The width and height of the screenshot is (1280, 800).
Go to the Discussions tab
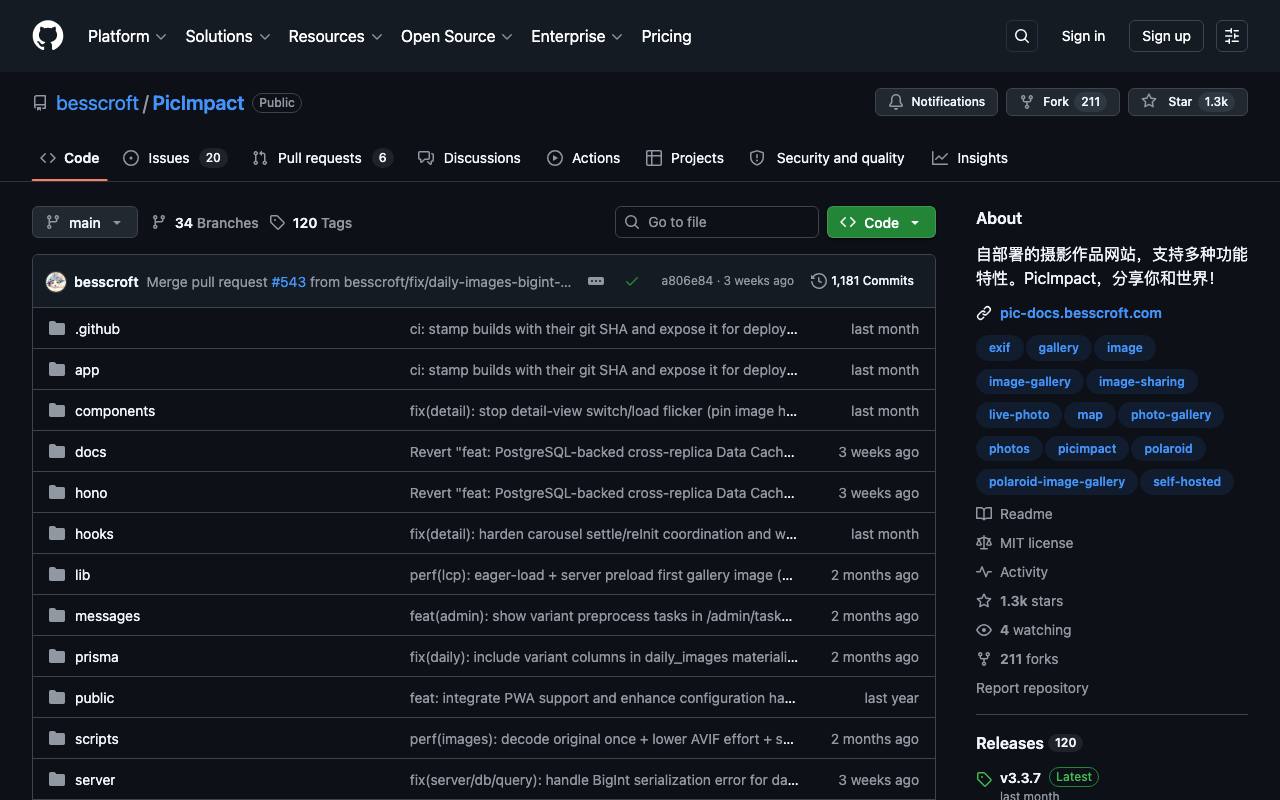click(469, 158)
